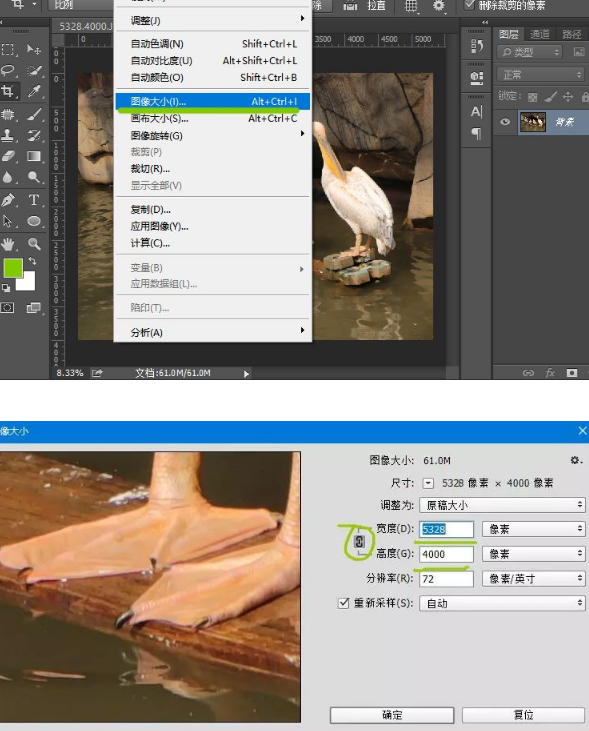
Task: Swap foreground and background colors
Action: click(x=32, y=261)
